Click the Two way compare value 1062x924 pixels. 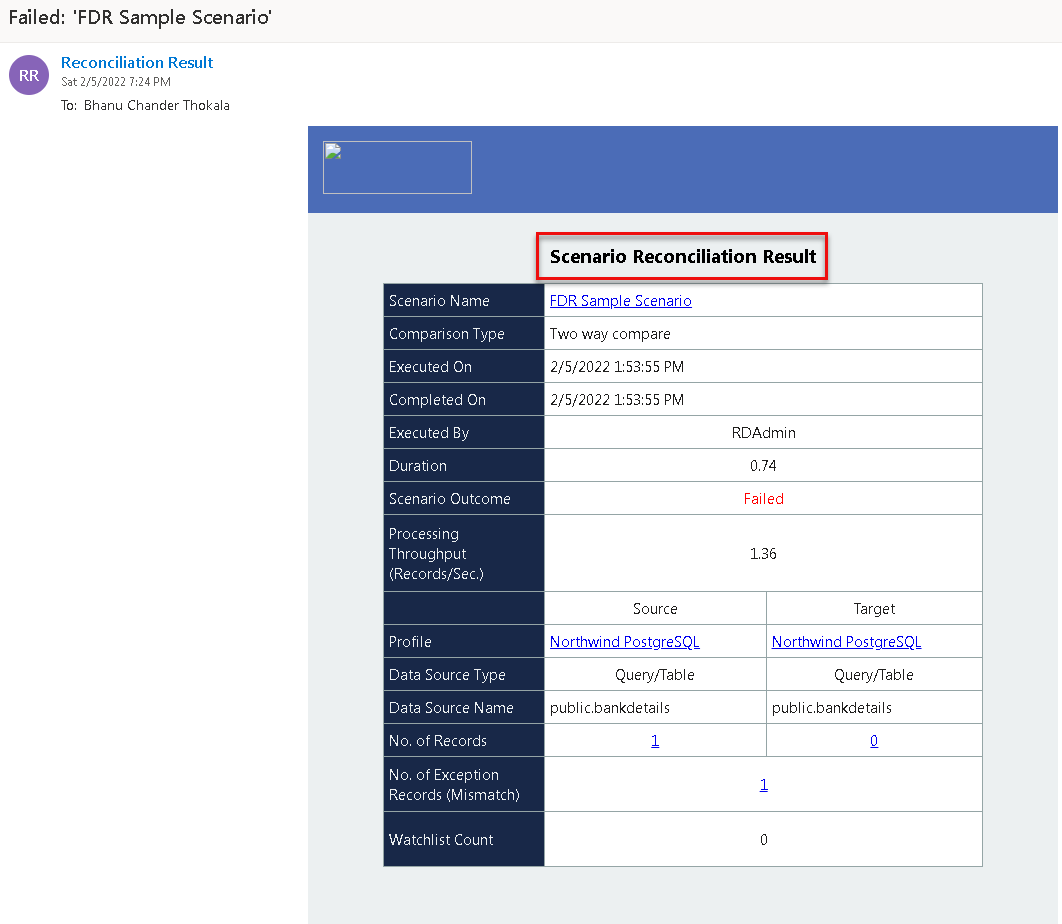(610, 334)
